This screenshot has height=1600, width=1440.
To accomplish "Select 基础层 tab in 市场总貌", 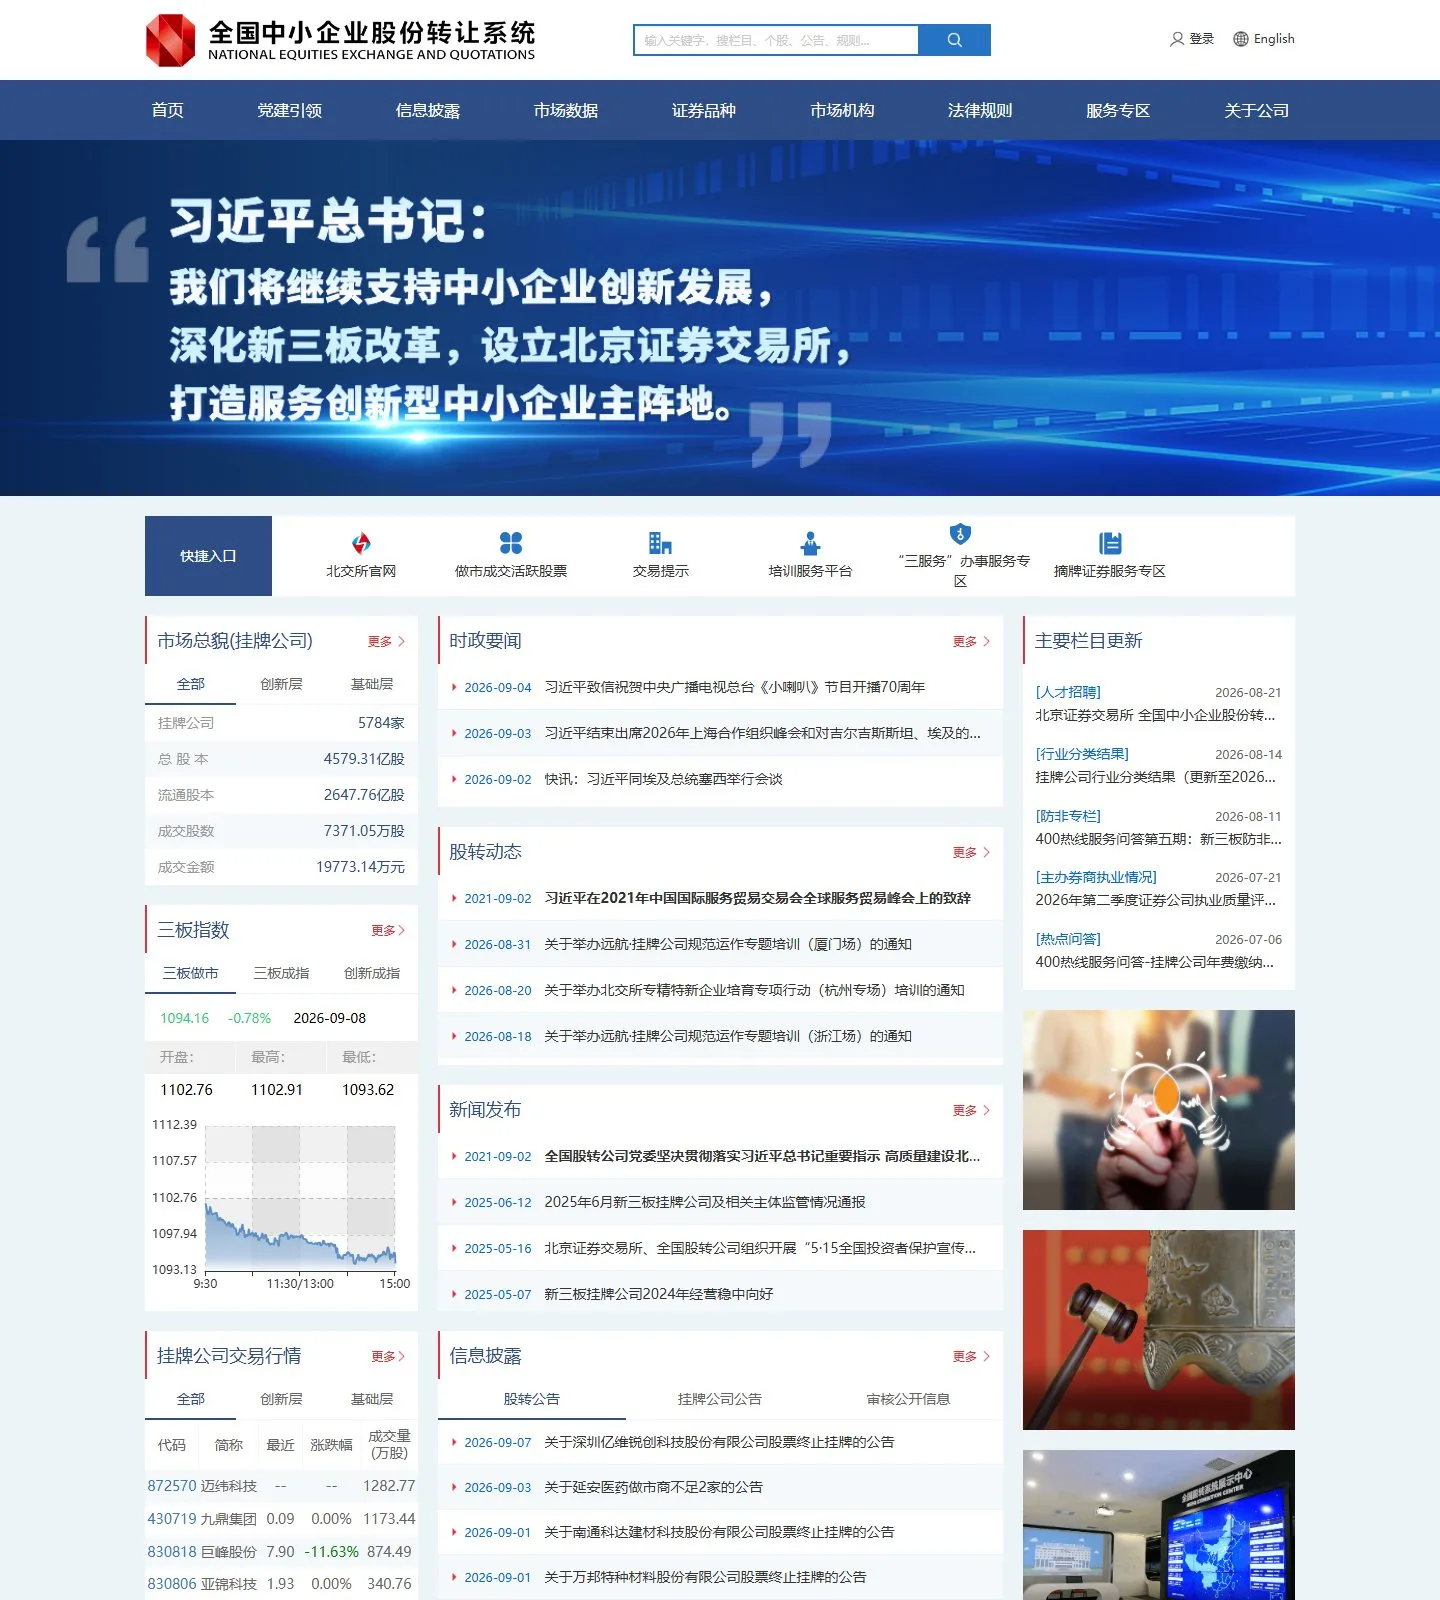I will [372, 684].
